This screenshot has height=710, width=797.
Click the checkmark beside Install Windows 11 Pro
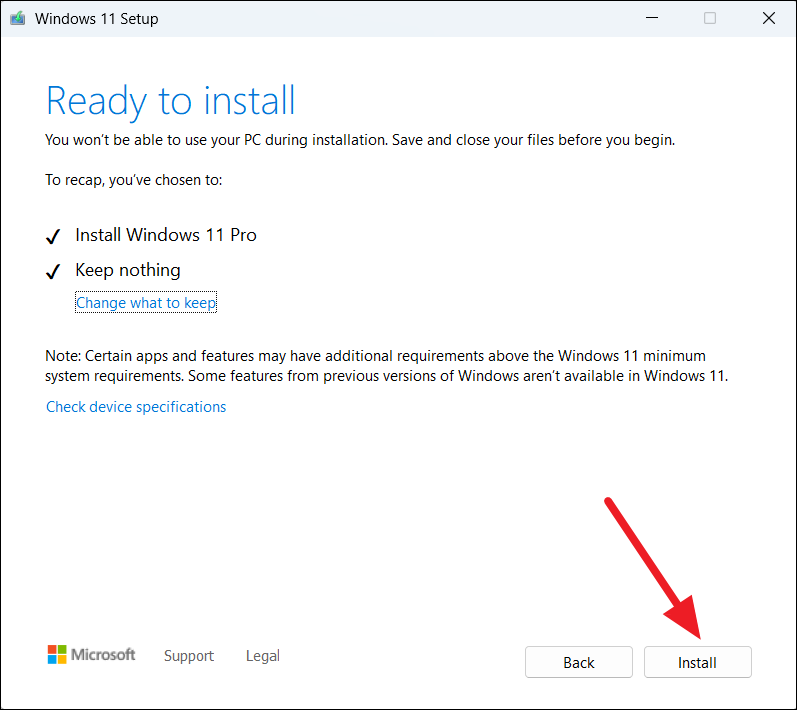click(53, 236)
